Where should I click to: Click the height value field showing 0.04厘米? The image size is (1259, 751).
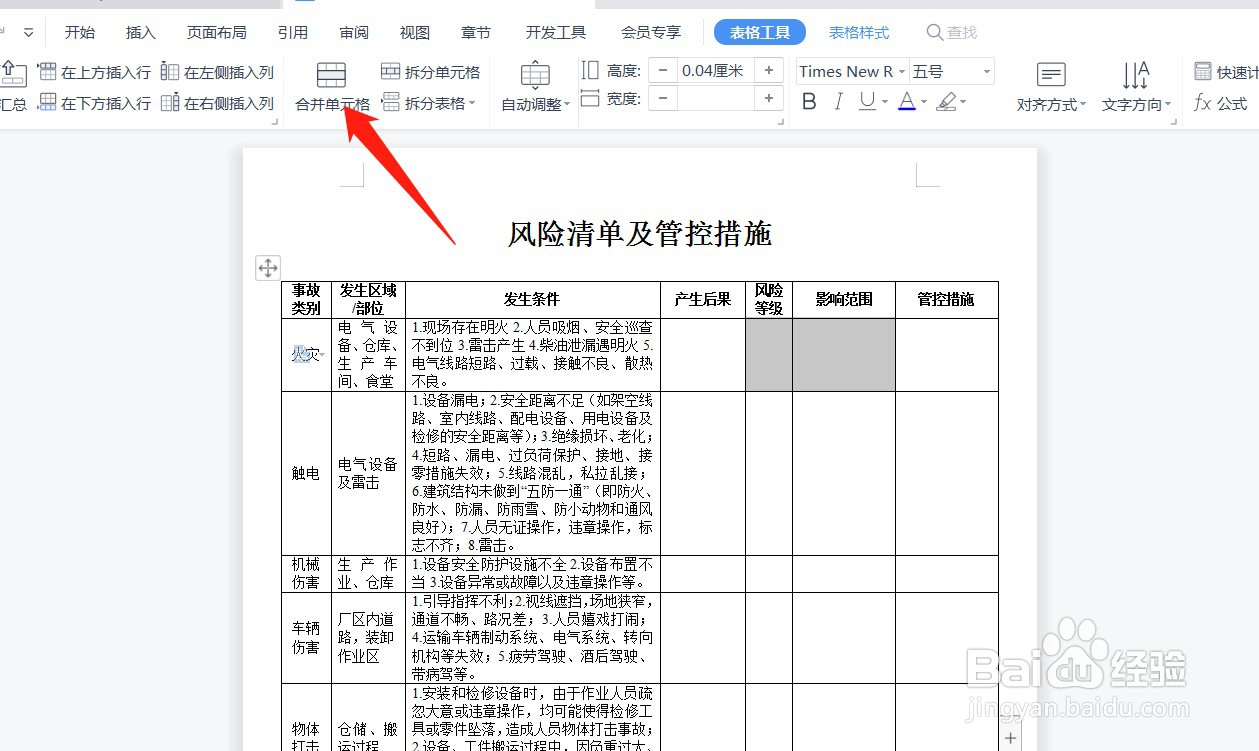click(x=715, y=71)
